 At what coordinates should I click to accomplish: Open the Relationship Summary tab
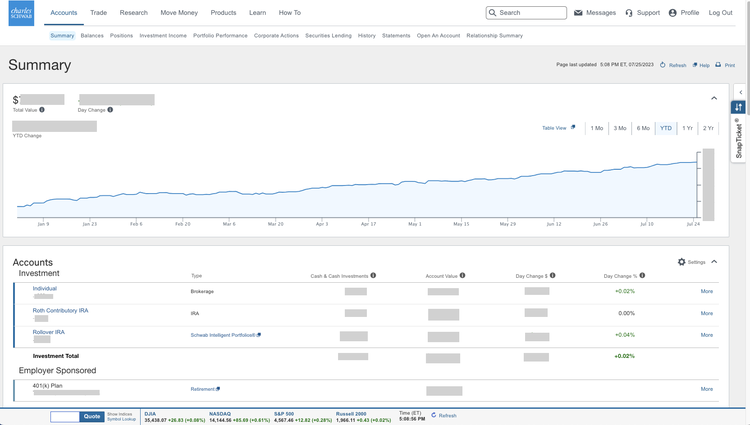[x=495, y=35]
